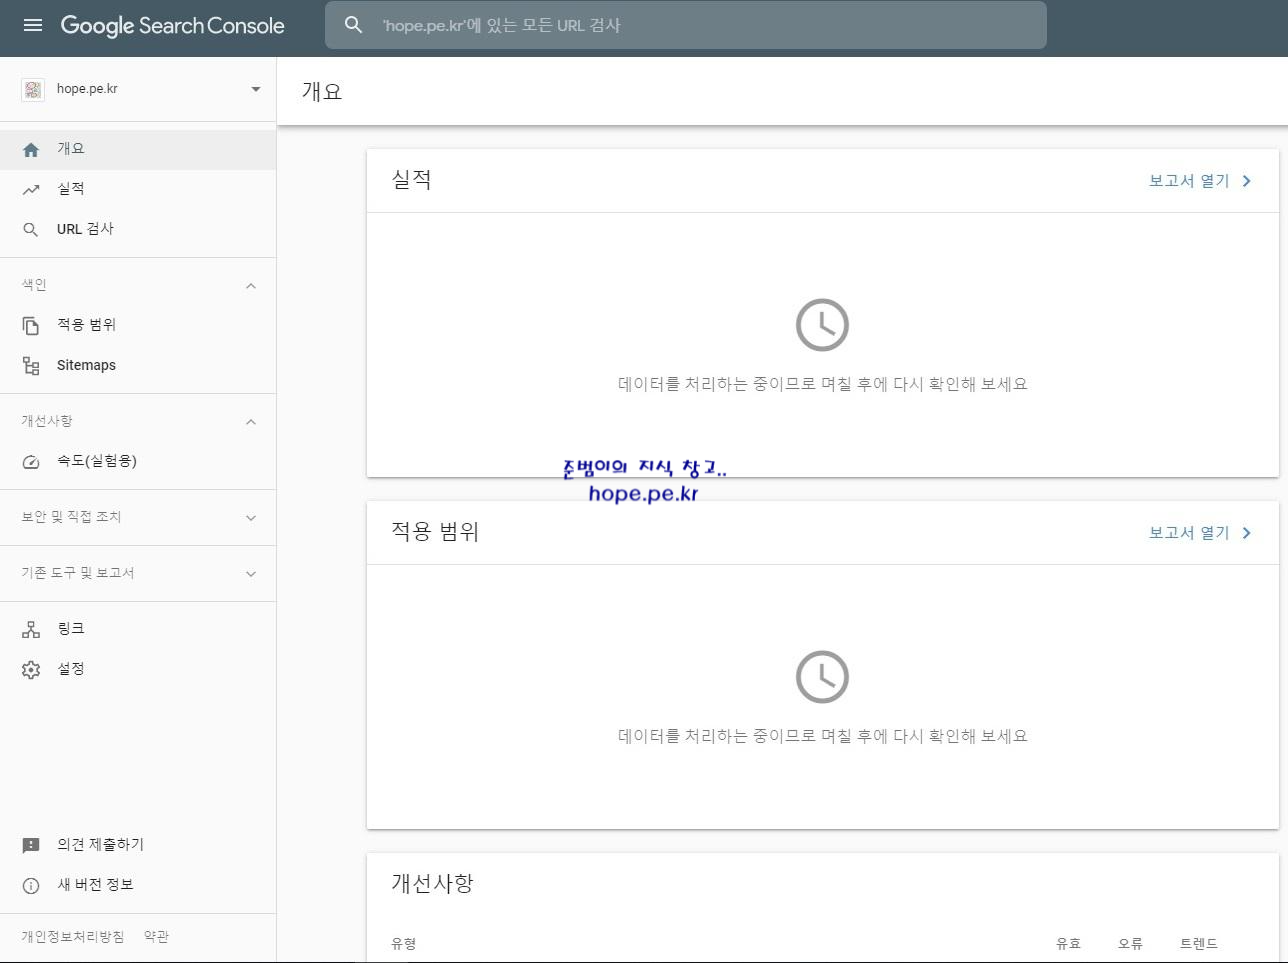Expand the 보안 및 직접 조치 section
The height and width of the screenshot is (963, 1288).
click(251, 517)
